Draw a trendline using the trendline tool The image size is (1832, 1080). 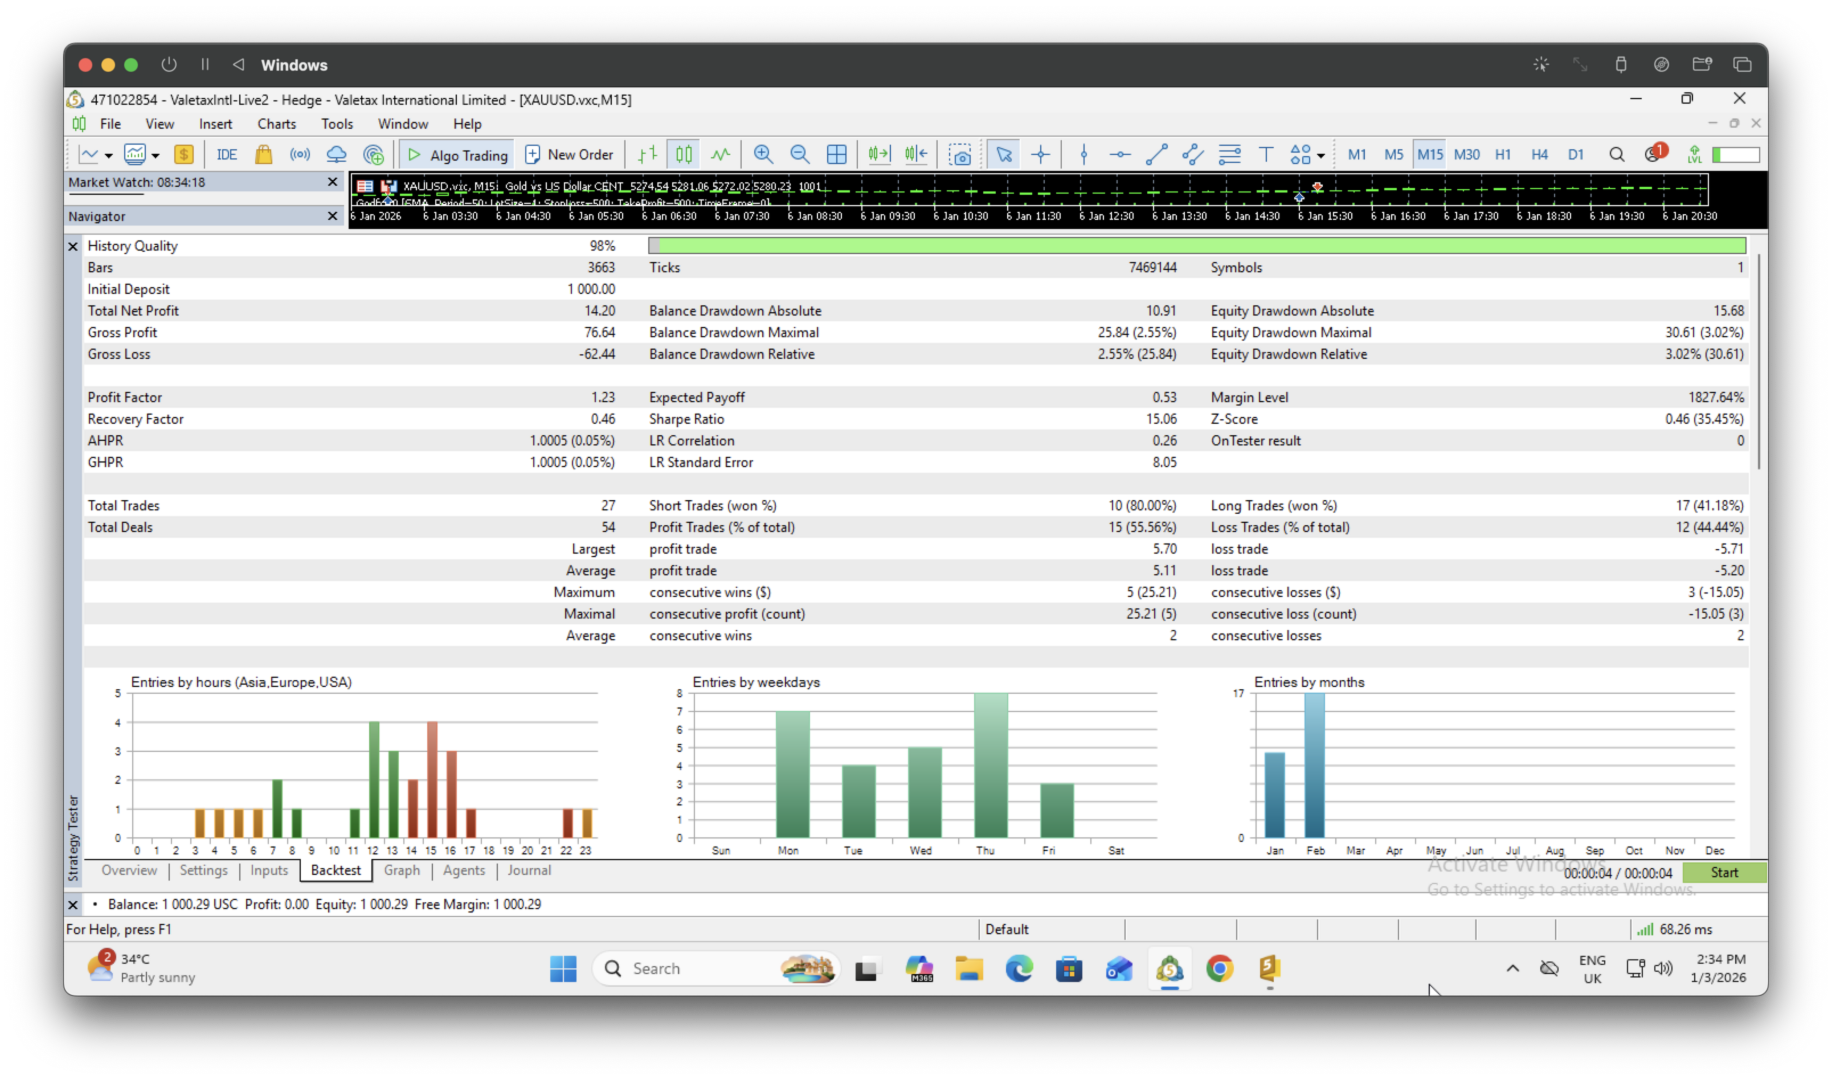1157,154
